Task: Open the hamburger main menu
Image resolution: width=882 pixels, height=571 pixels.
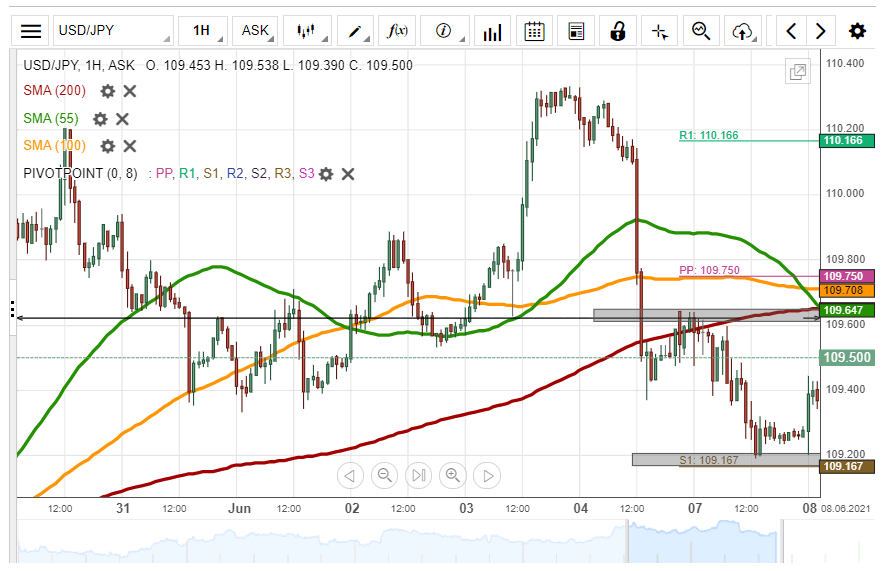Action: [31, 31]
